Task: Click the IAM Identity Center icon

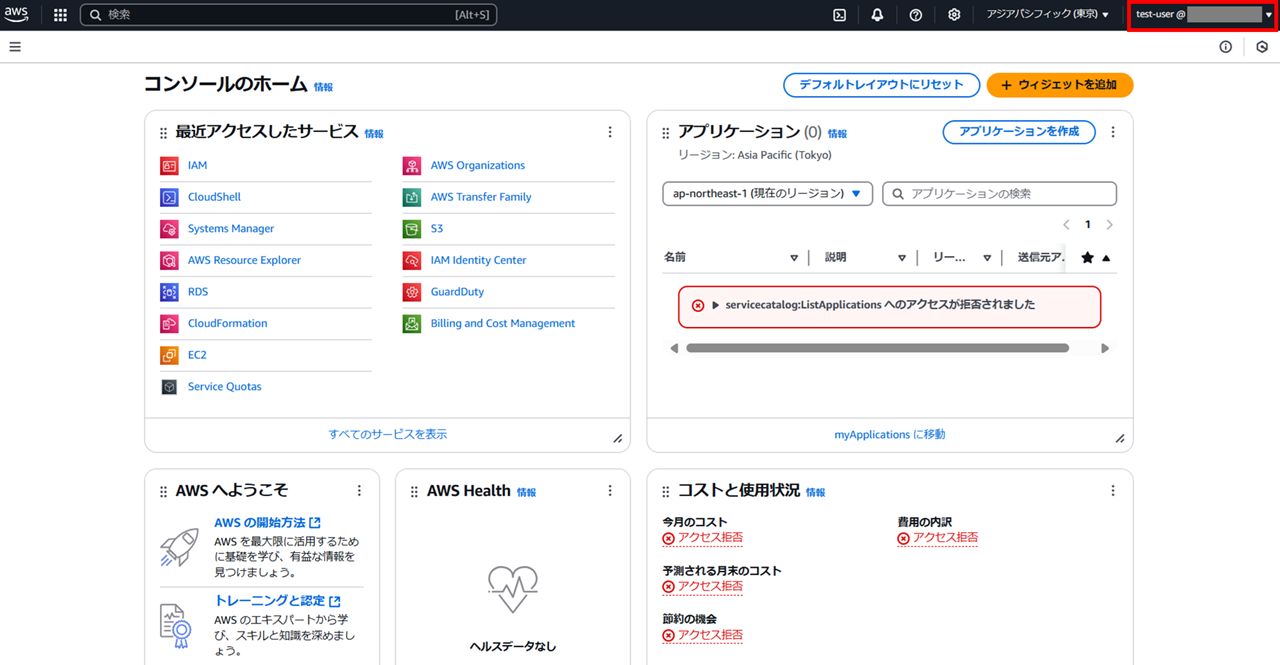Action: click(412, 261)
